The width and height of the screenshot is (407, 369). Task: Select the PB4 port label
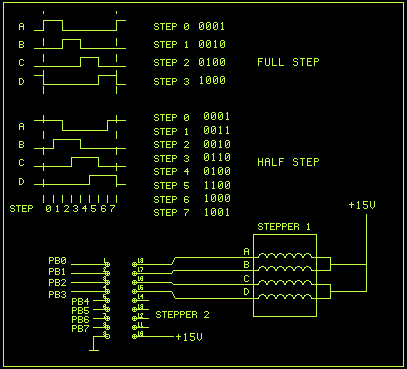pos(80,302)
